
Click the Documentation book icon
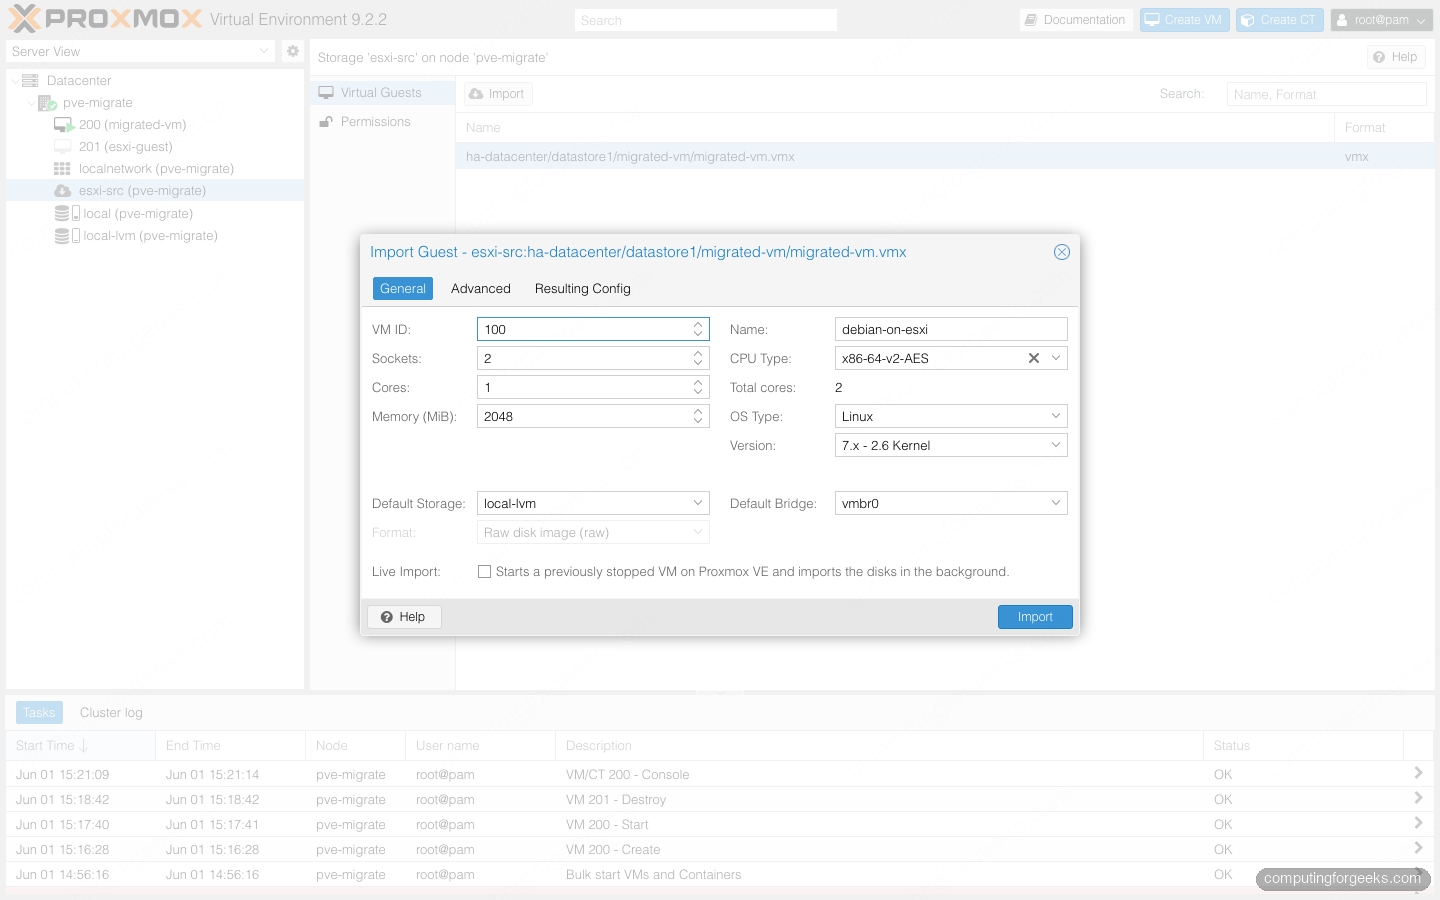coord(1031,20)
